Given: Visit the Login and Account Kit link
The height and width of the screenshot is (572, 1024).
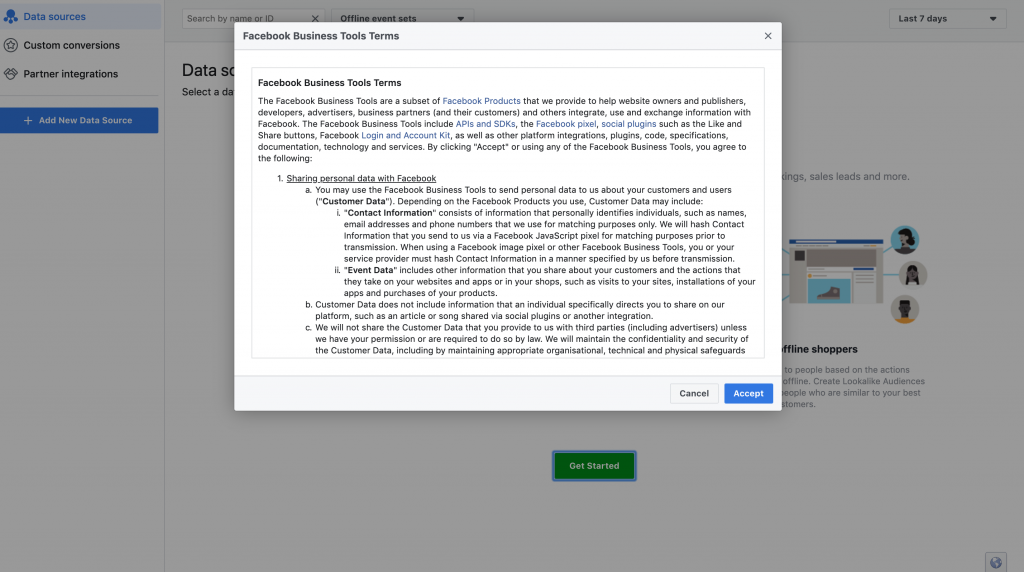Looking at the screenshot, I should [406, 135].
